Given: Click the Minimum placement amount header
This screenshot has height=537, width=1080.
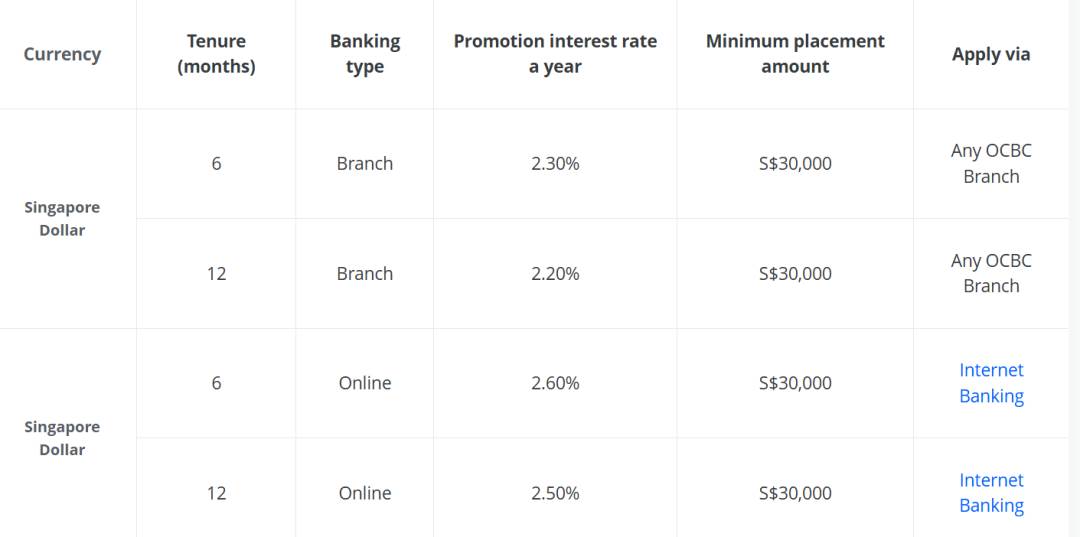Looking at the screenshot, I should (796, 54).
